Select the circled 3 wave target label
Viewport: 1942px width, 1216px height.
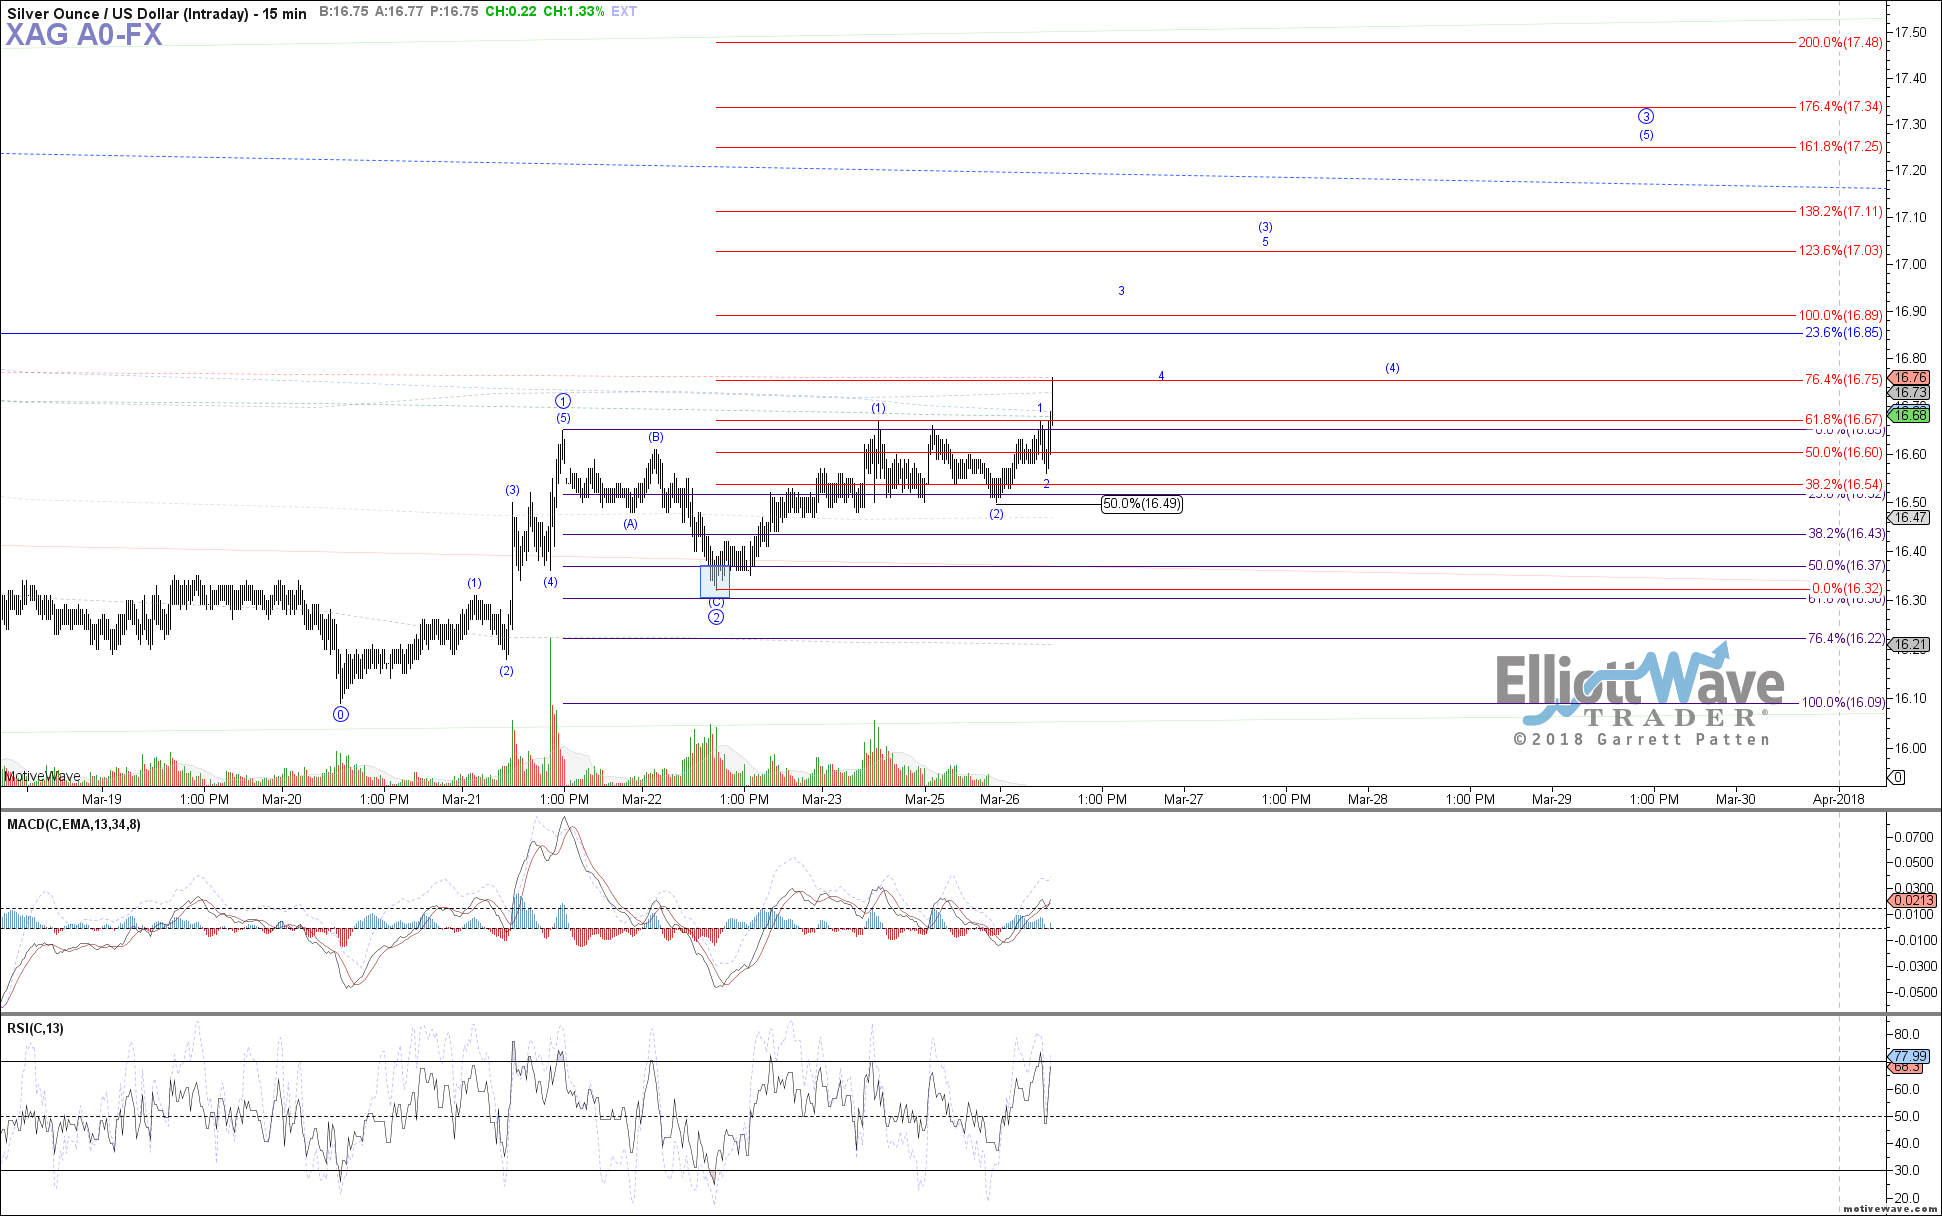1646,116
